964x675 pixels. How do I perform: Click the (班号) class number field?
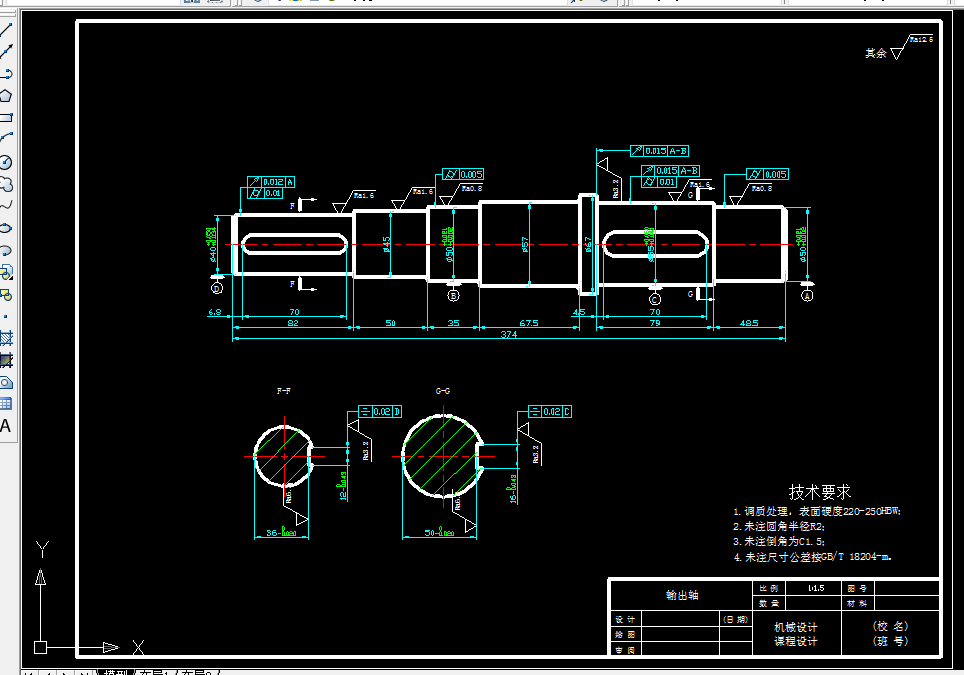(890, 641)
